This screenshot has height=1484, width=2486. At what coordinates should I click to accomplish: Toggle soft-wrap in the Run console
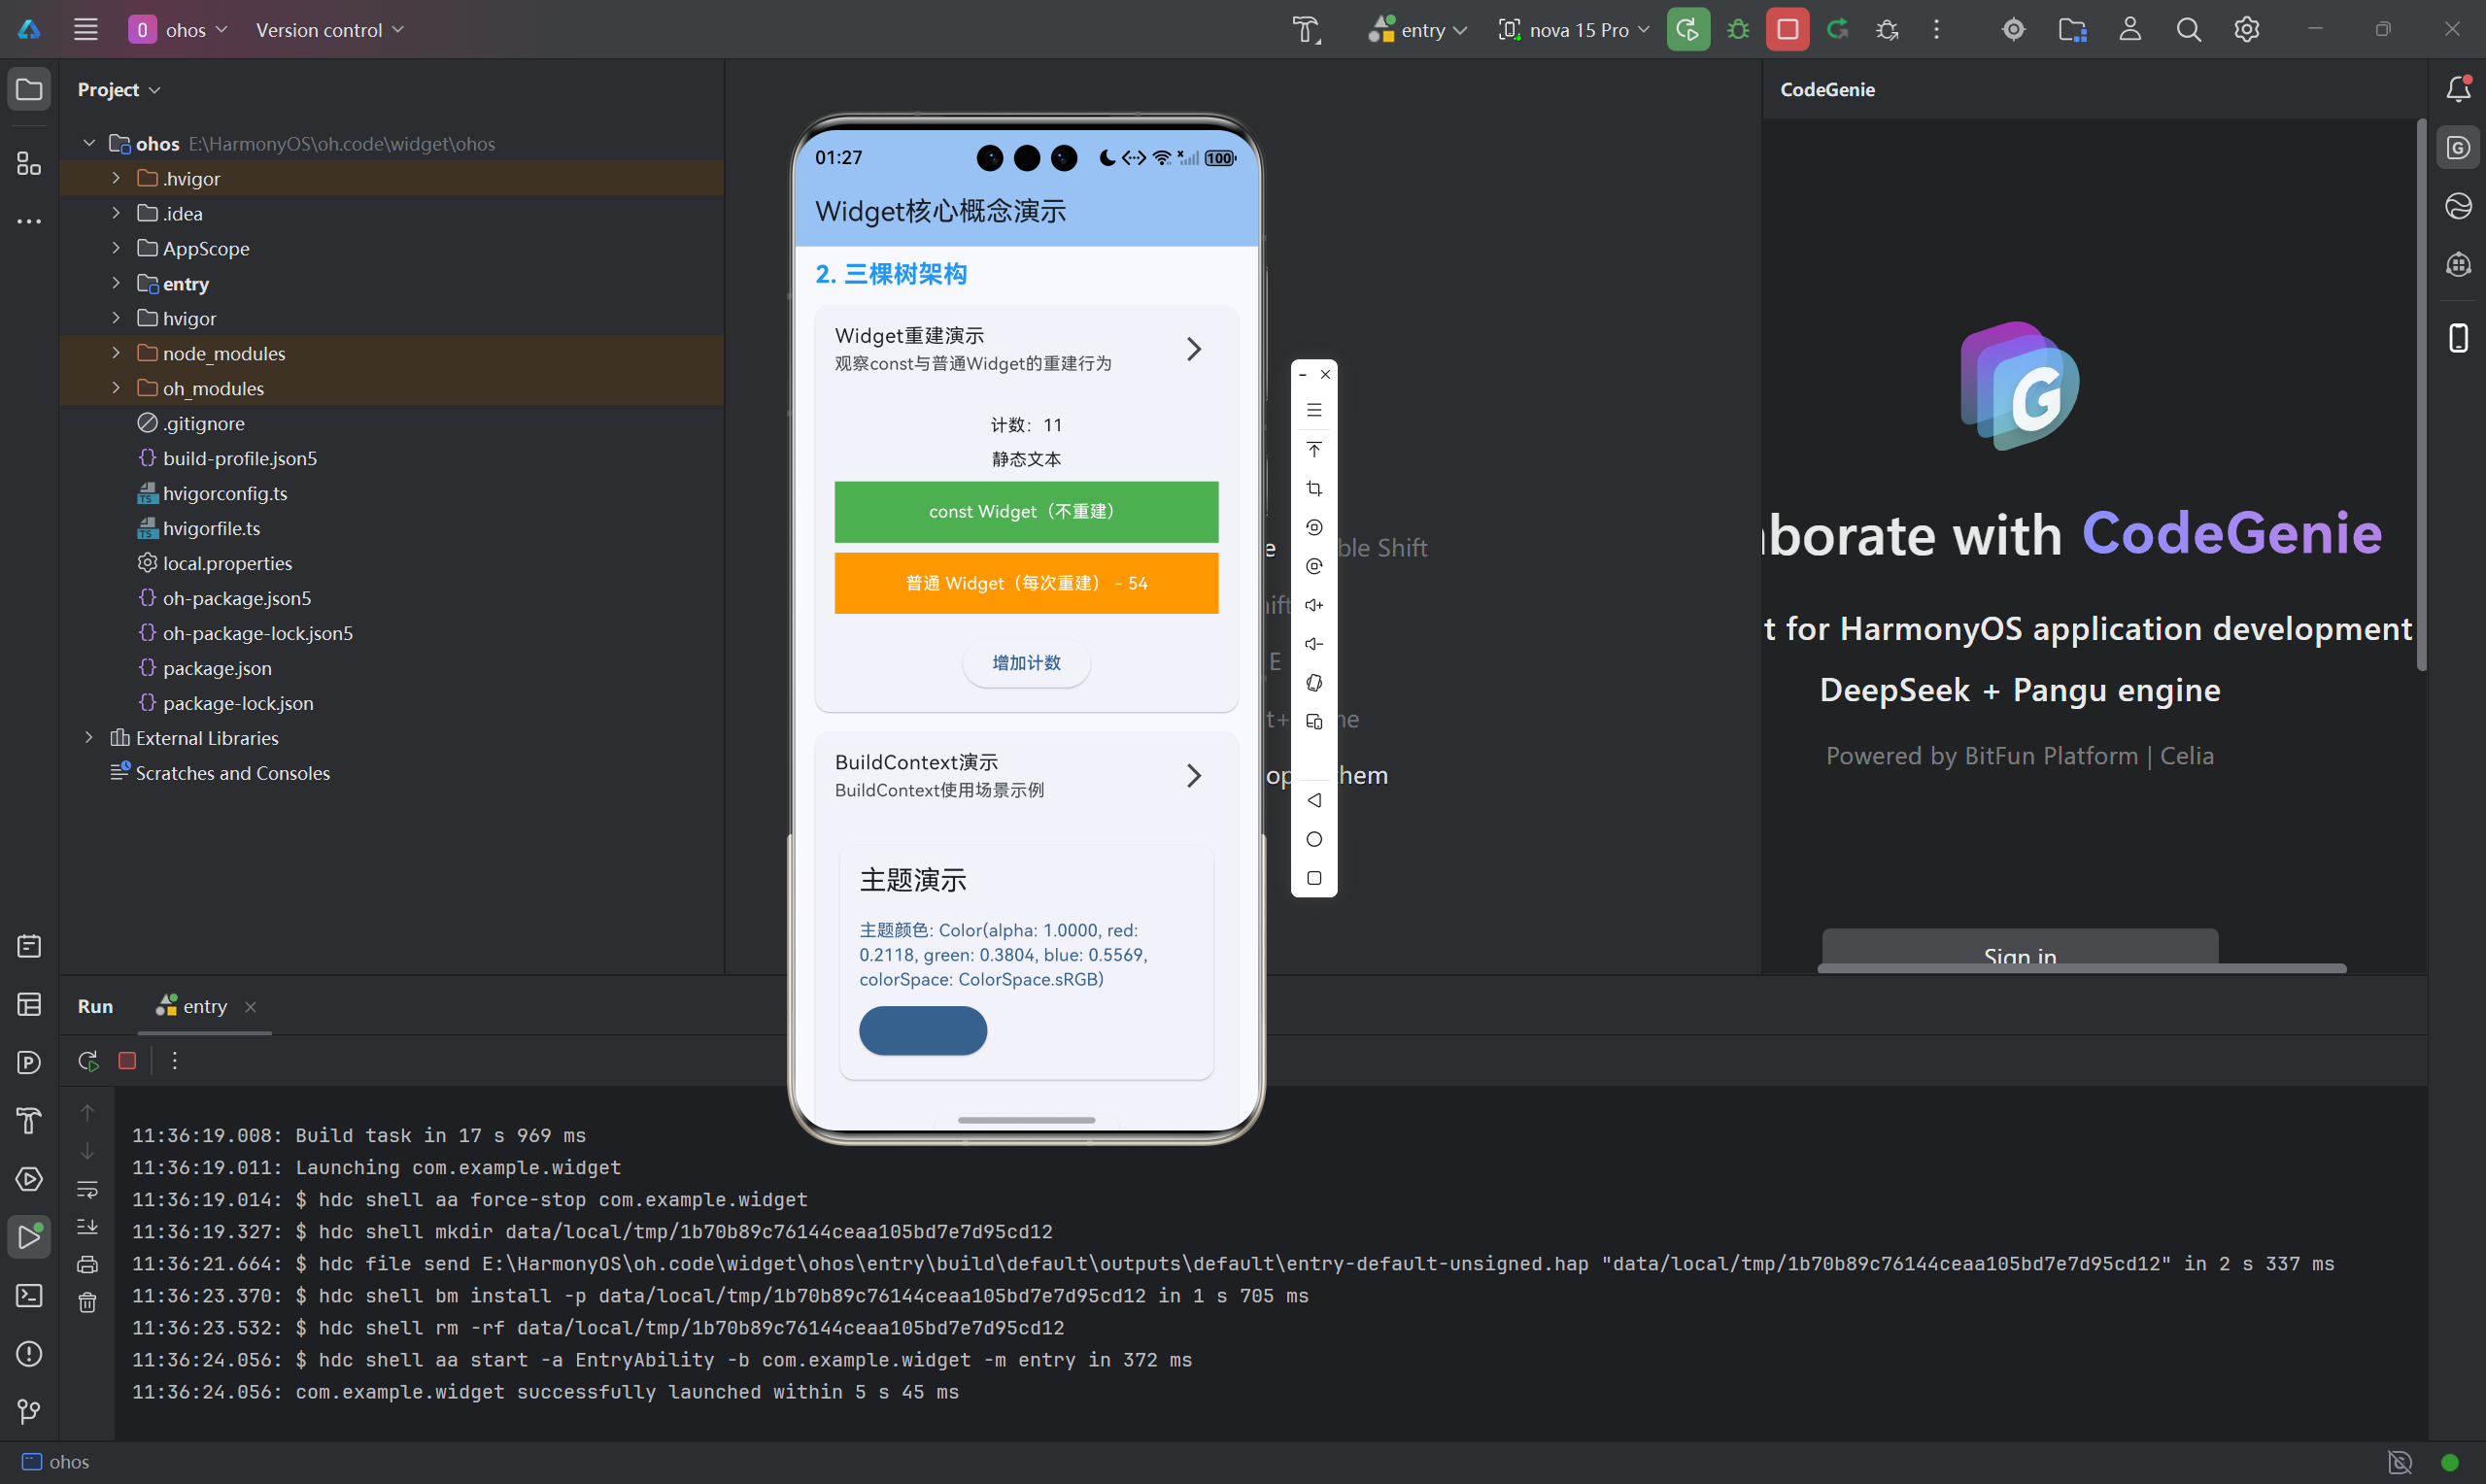[x=88, y=1189]
